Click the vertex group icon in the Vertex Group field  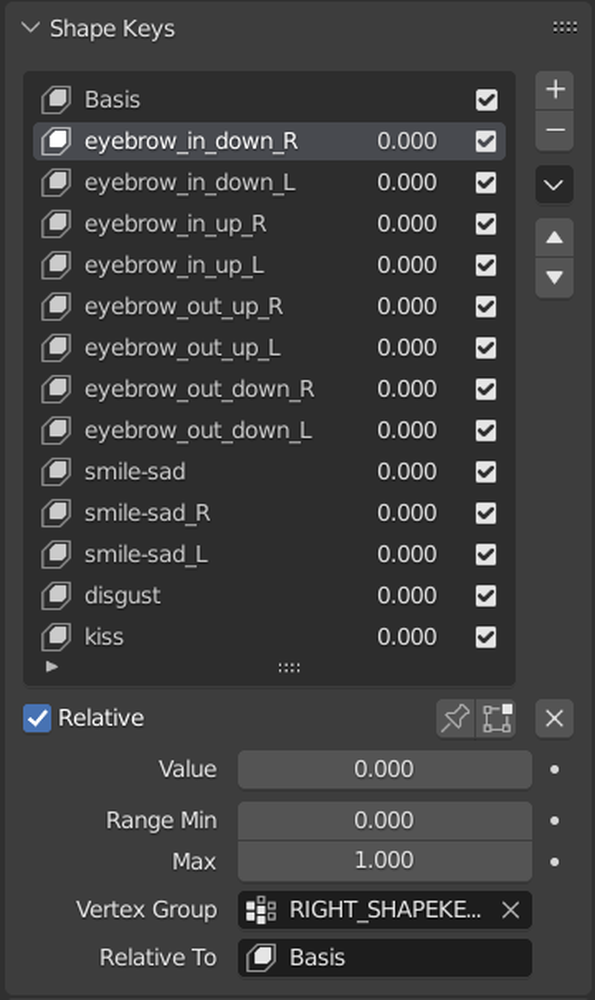tap(262, 910)
